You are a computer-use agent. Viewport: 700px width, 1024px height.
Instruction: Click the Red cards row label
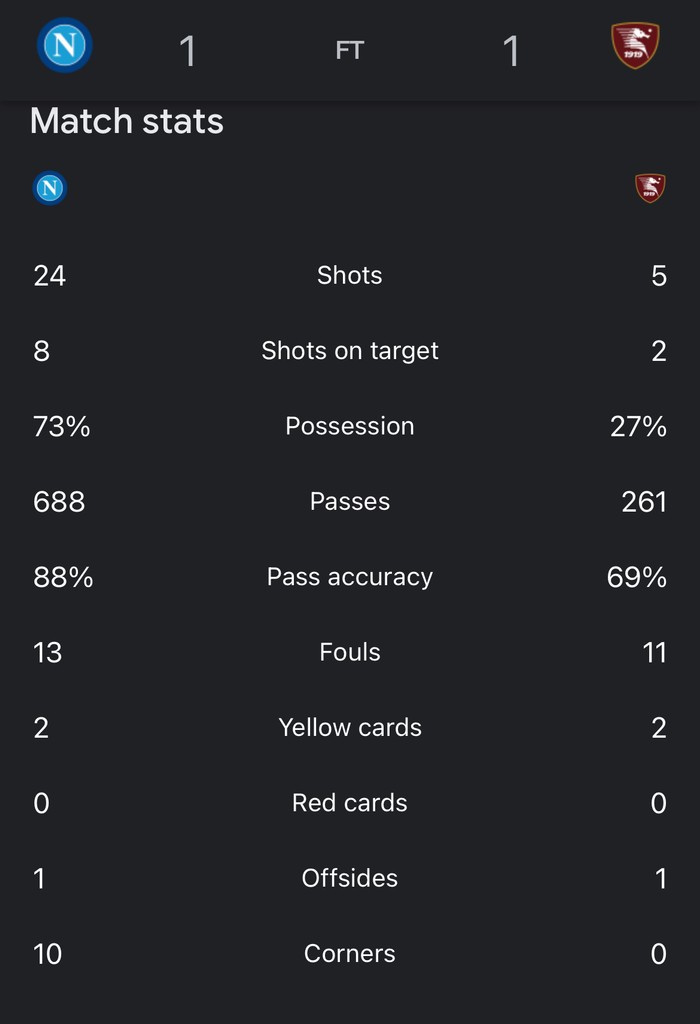click(349, 803)
